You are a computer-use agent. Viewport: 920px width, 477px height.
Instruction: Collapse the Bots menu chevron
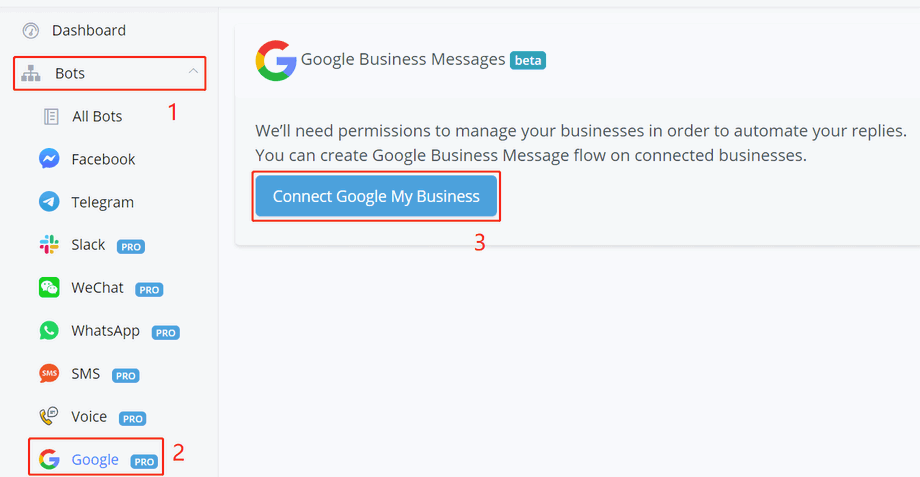[193, 72]
